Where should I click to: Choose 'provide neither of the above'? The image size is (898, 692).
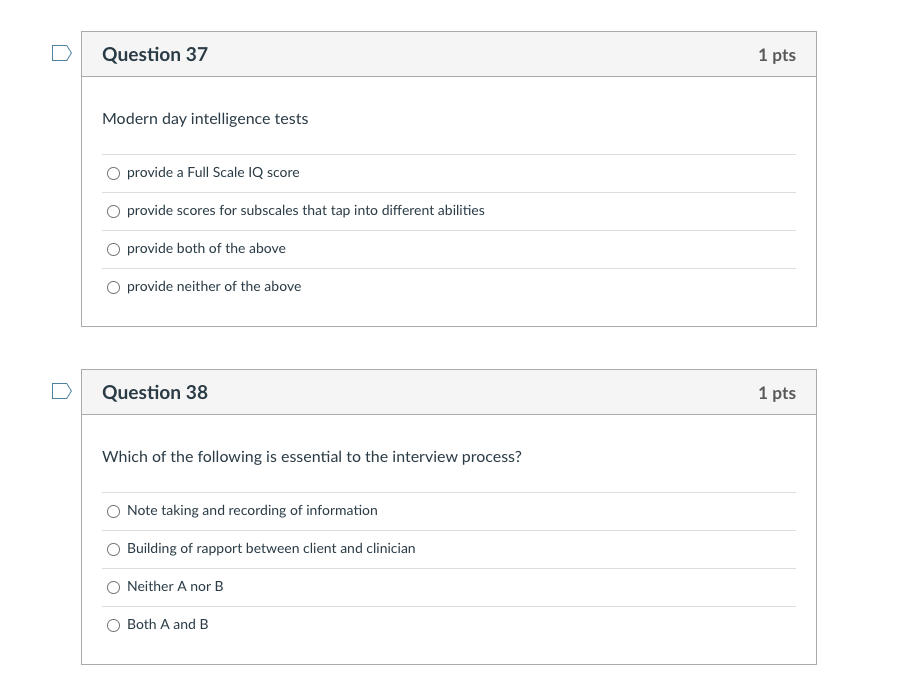pyautogui.click(x=113, y=287)
